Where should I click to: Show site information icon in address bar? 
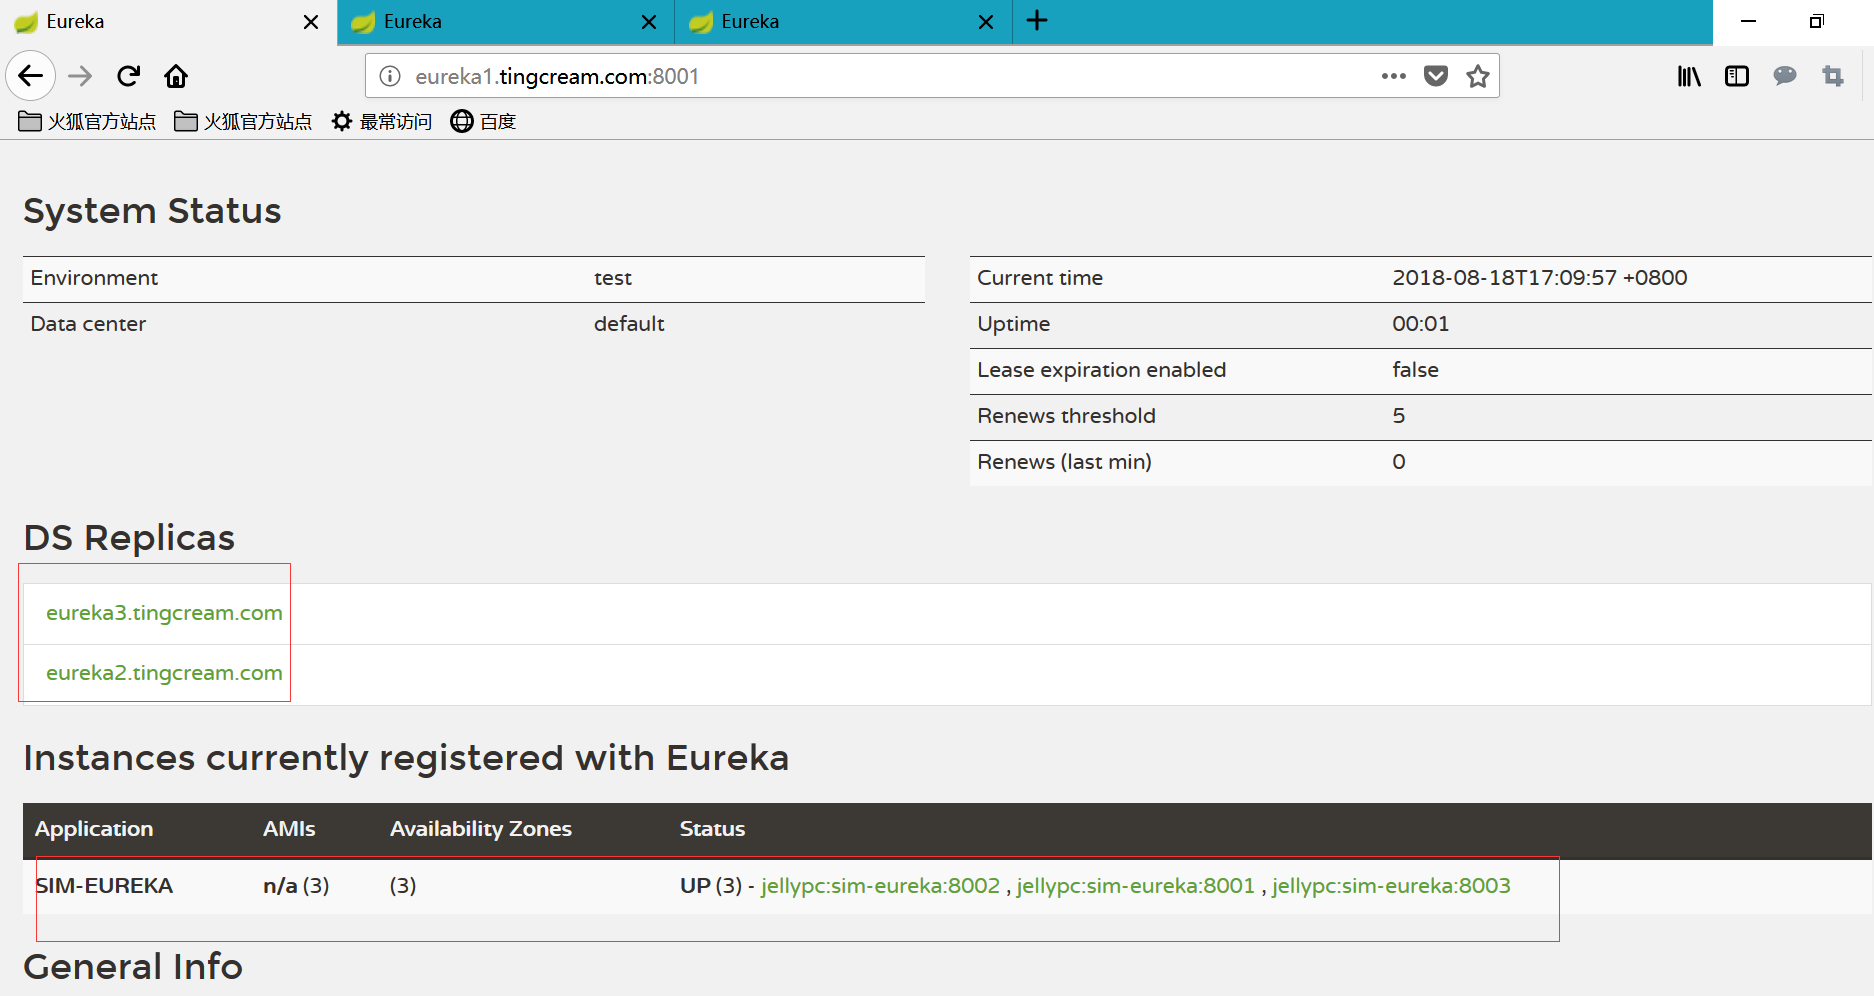tap(390, 76)
